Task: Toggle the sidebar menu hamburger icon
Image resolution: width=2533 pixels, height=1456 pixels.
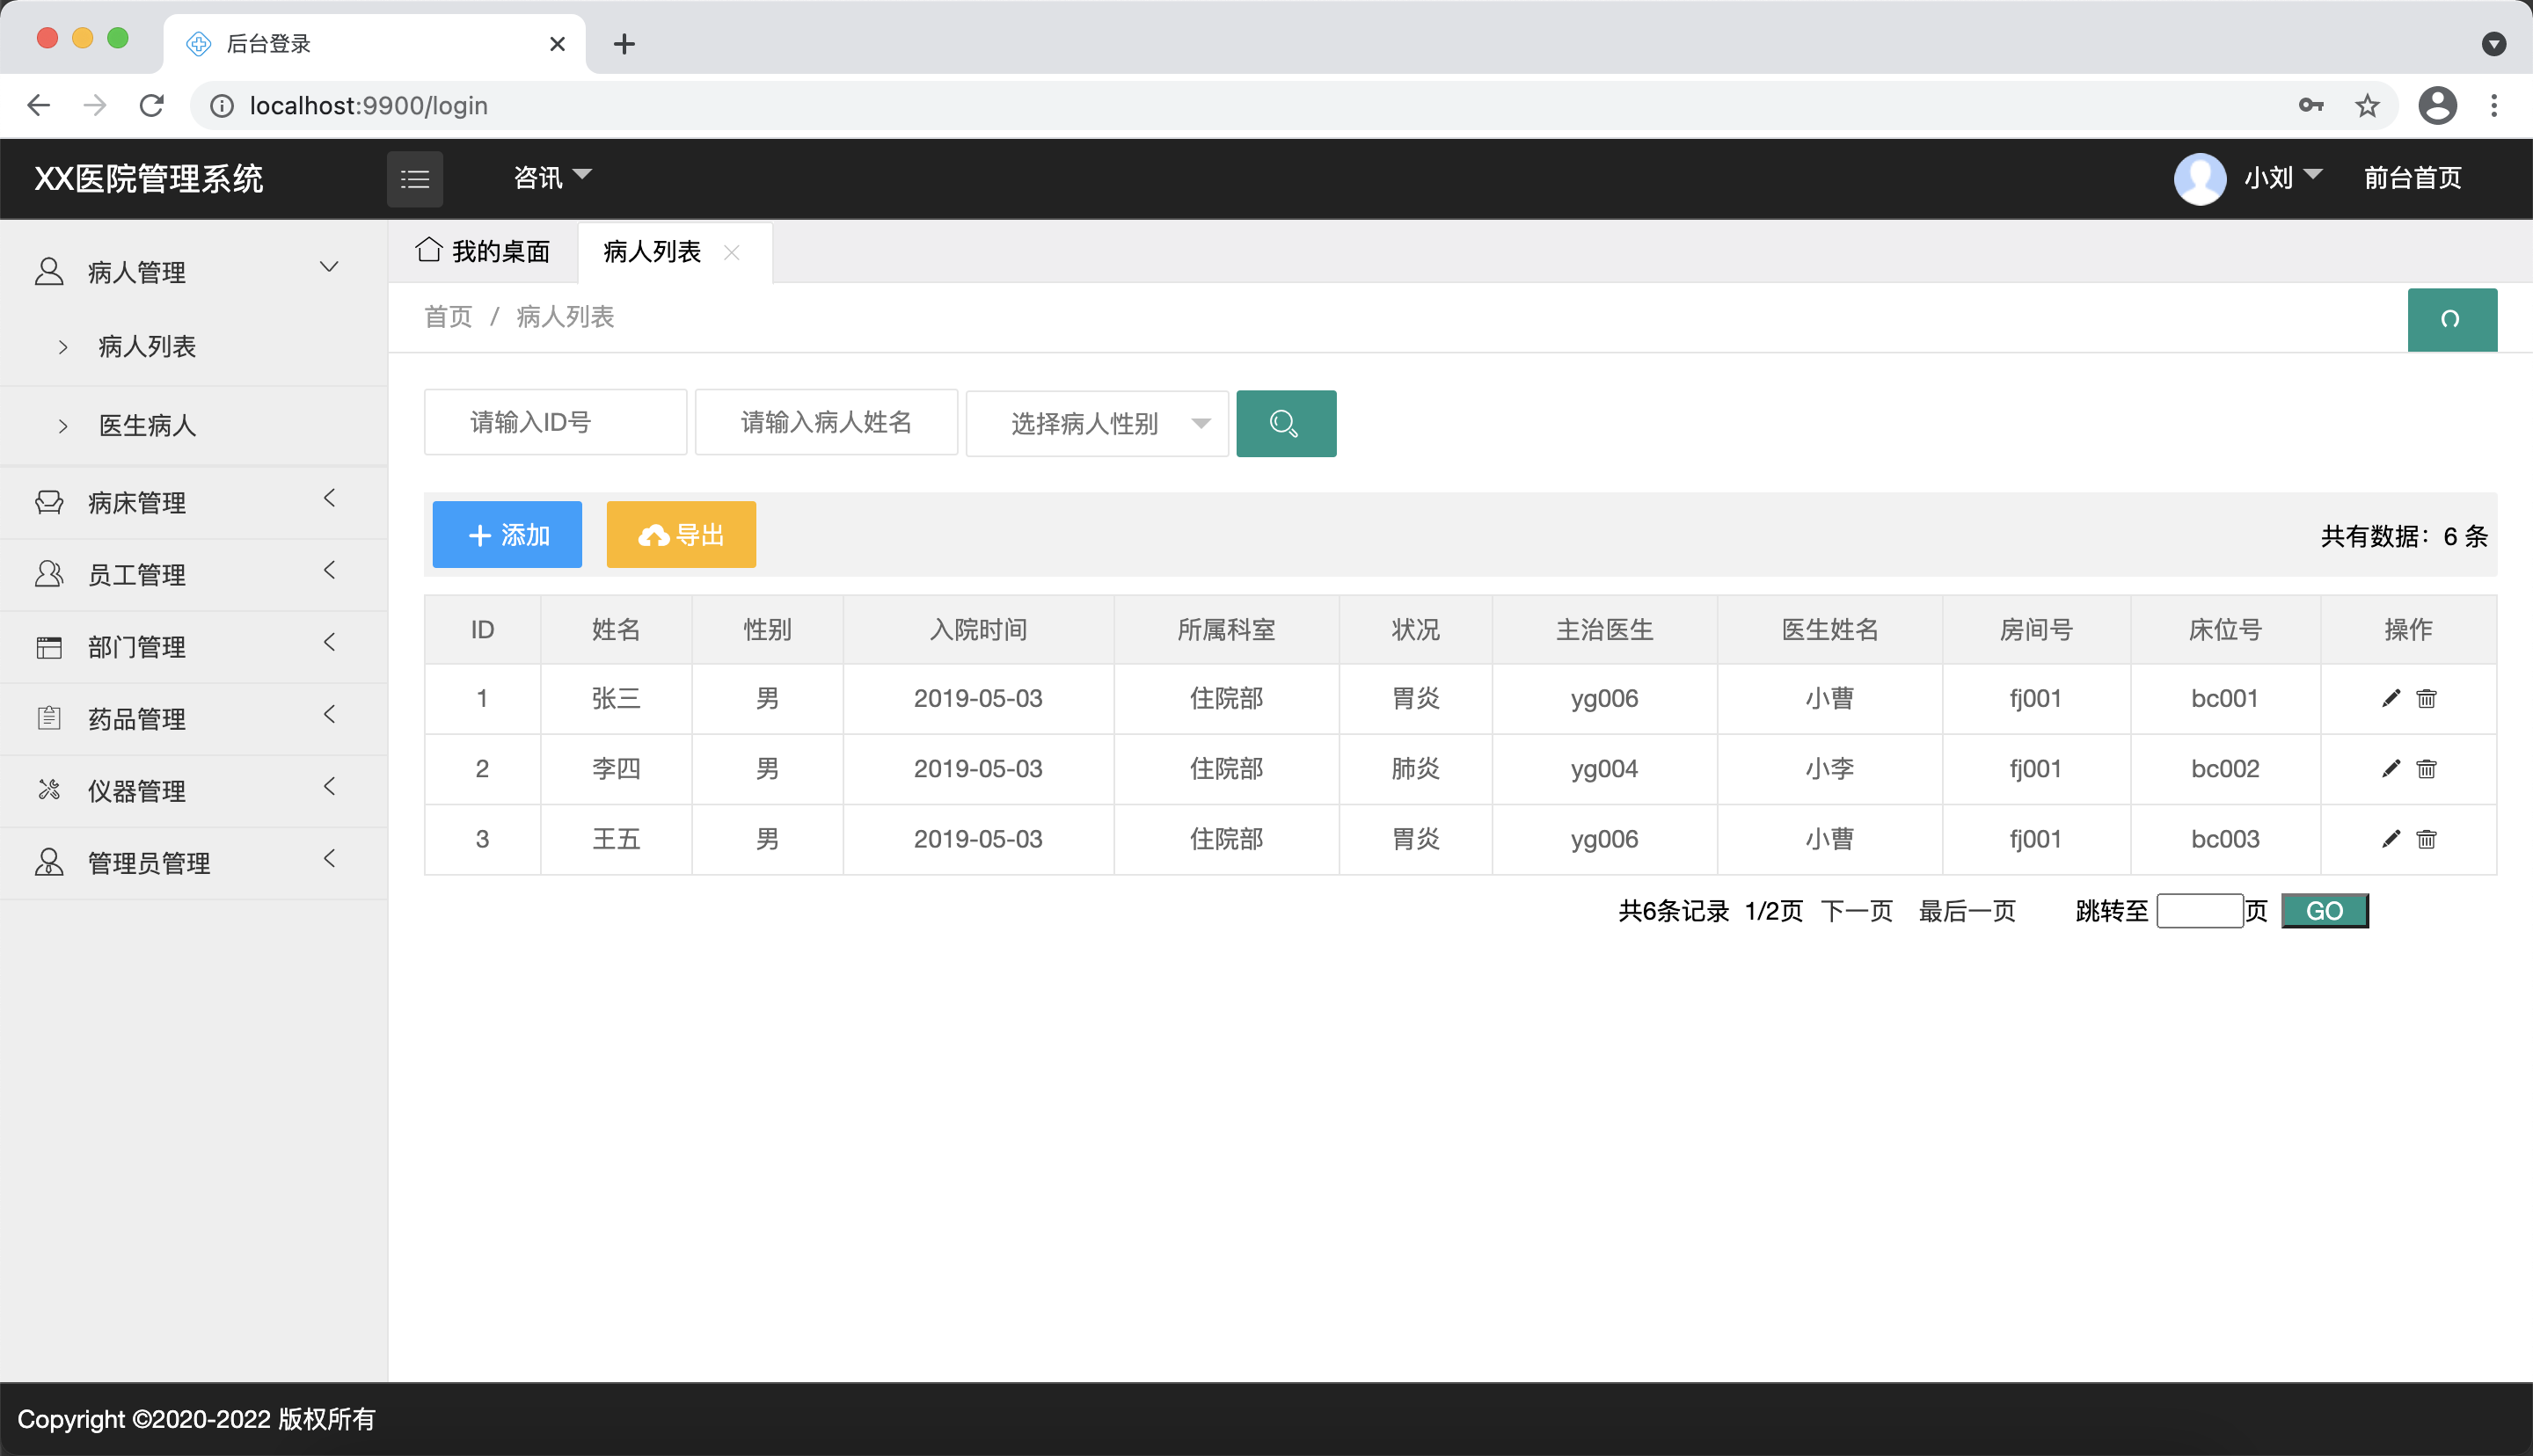Action: click(x=415, y=179)
